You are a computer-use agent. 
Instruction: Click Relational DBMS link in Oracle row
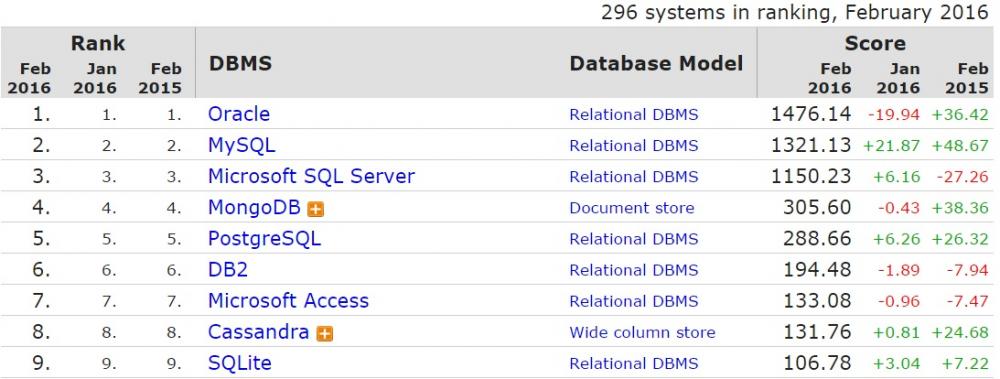tap(634, 115)
